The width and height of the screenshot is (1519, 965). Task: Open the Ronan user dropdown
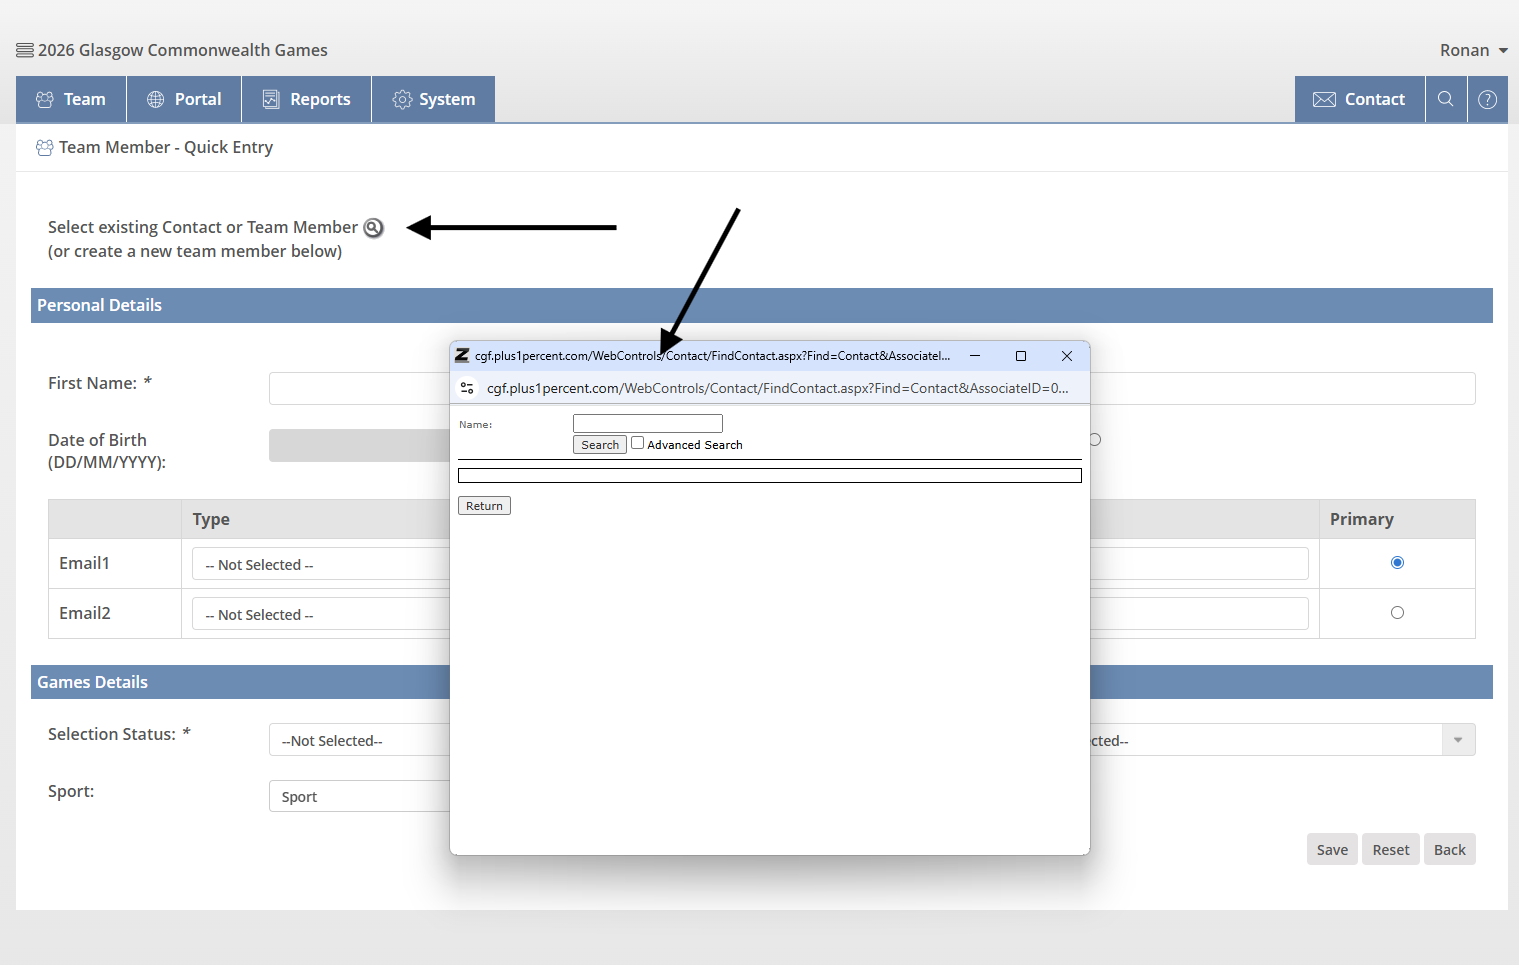click(1473, 50)
